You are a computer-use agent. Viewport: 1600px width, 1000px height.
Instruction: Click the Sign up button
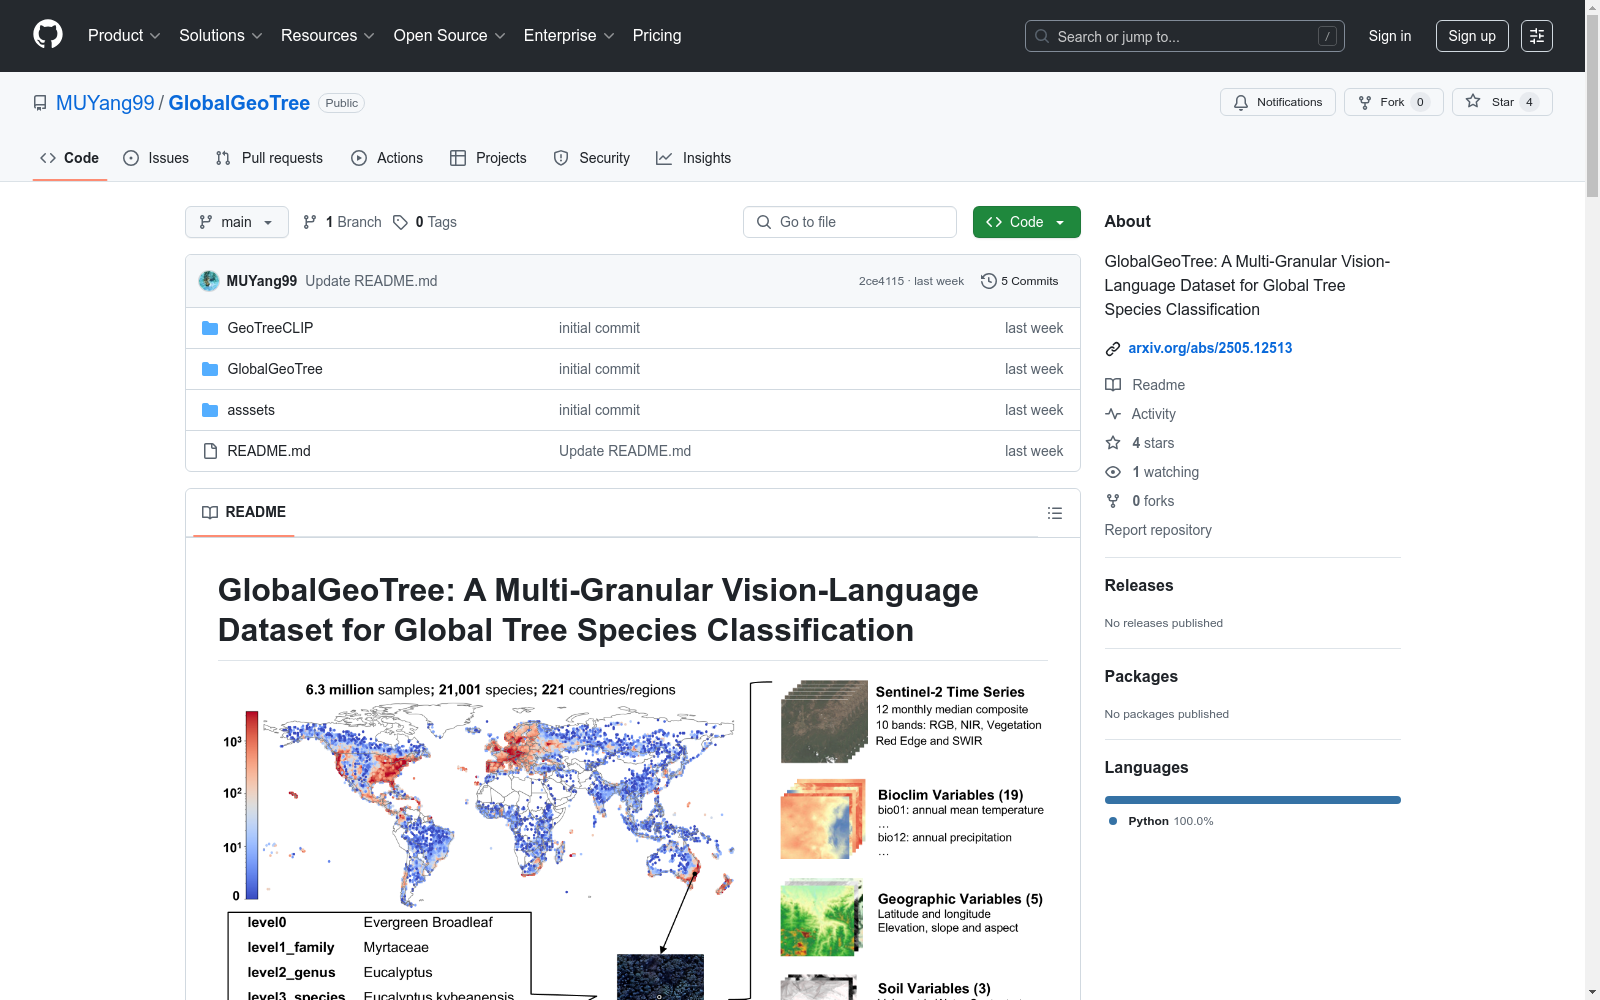(1472, 36)
